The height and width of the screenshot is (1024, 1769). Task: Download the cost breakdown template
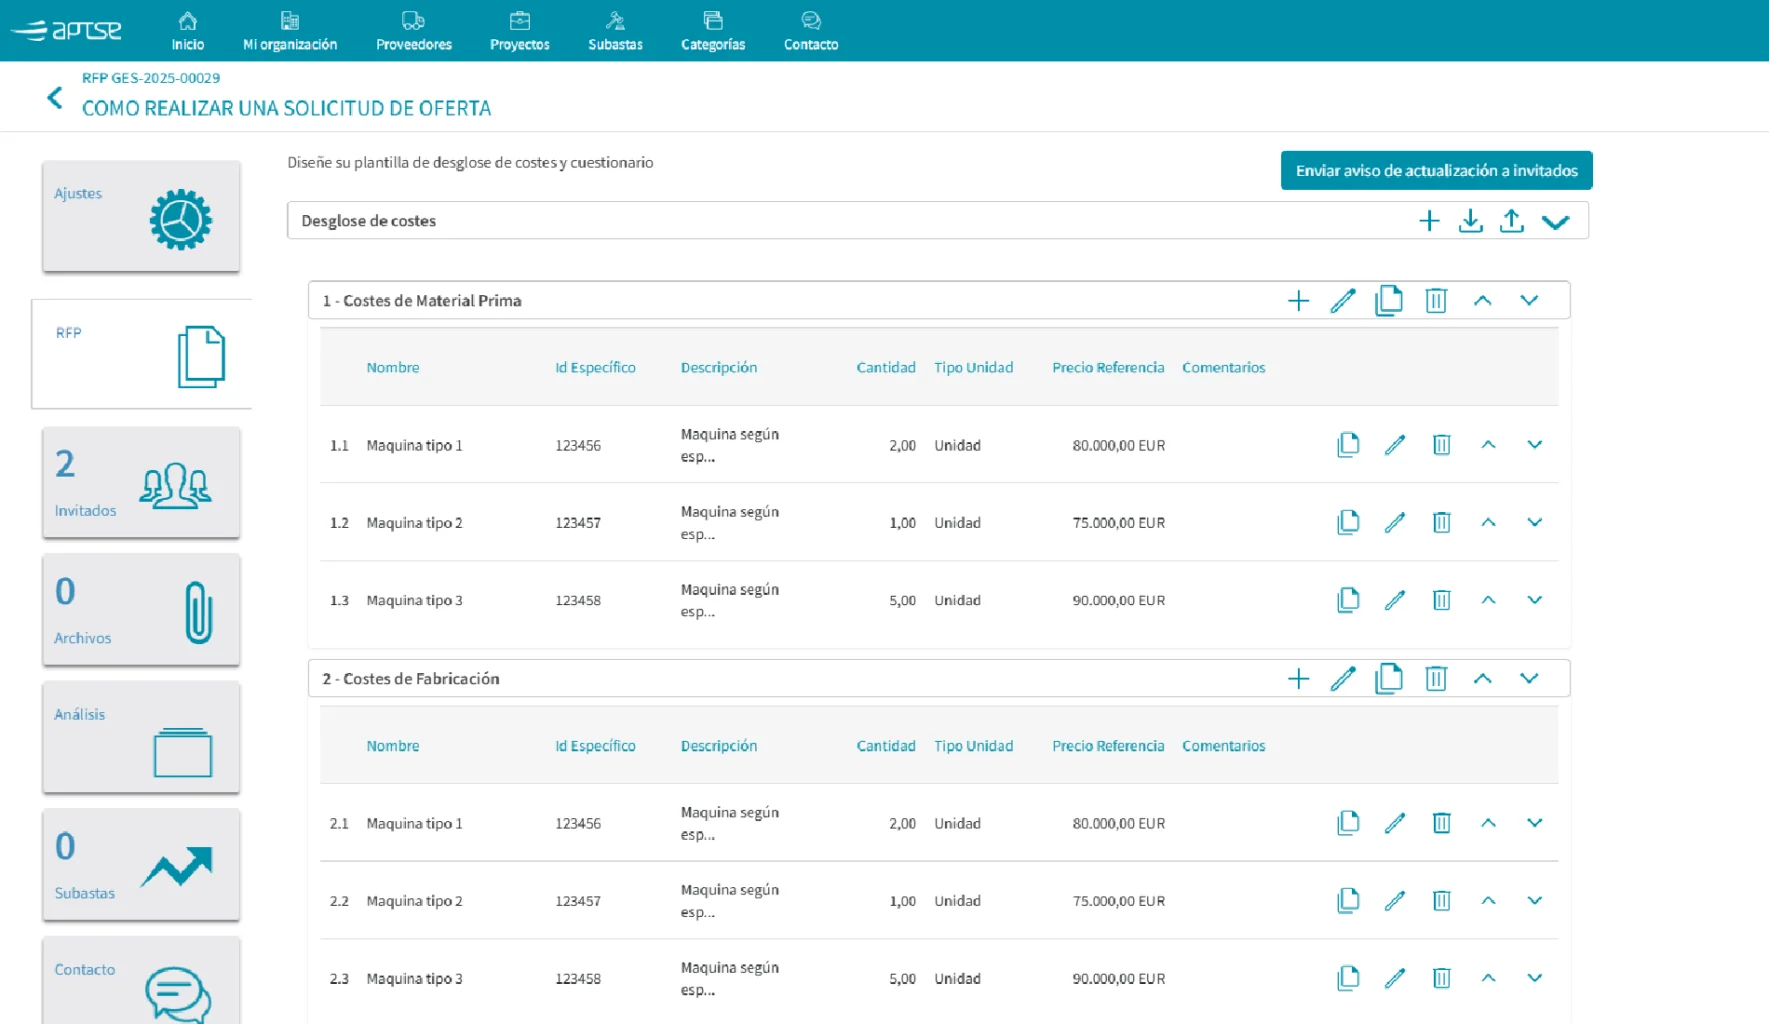click(x=1470, y=220)
